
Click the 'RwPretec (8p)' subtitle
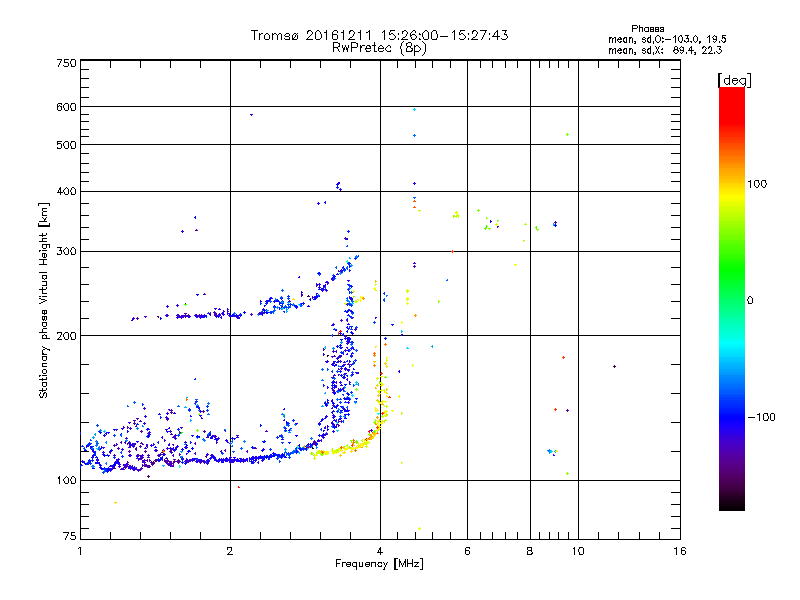click(x=379, y=48)
